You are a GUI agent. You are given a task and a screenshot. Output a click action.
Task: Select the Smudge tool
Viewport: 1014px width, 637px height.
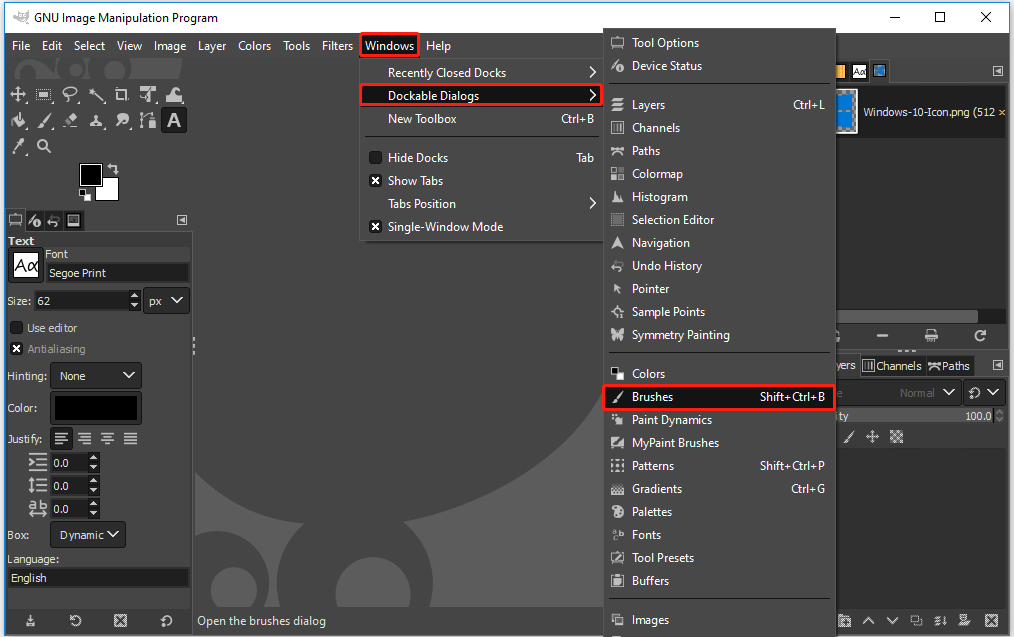(122, 120)
